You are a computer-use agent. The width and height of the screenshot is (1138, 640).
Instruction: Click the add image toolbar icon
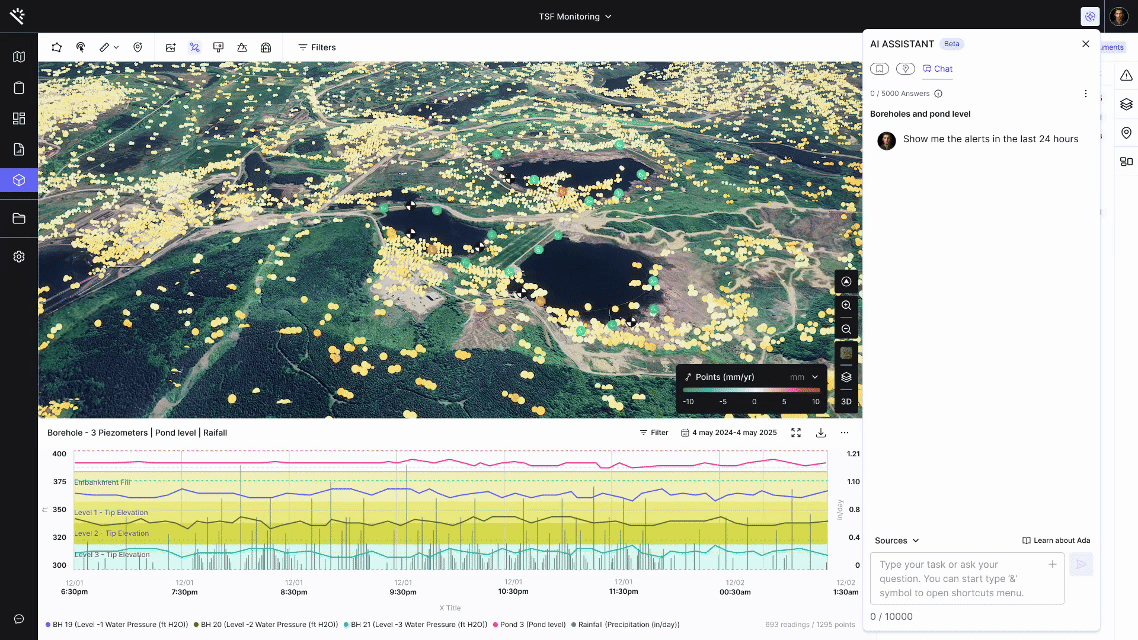[171, 47]
